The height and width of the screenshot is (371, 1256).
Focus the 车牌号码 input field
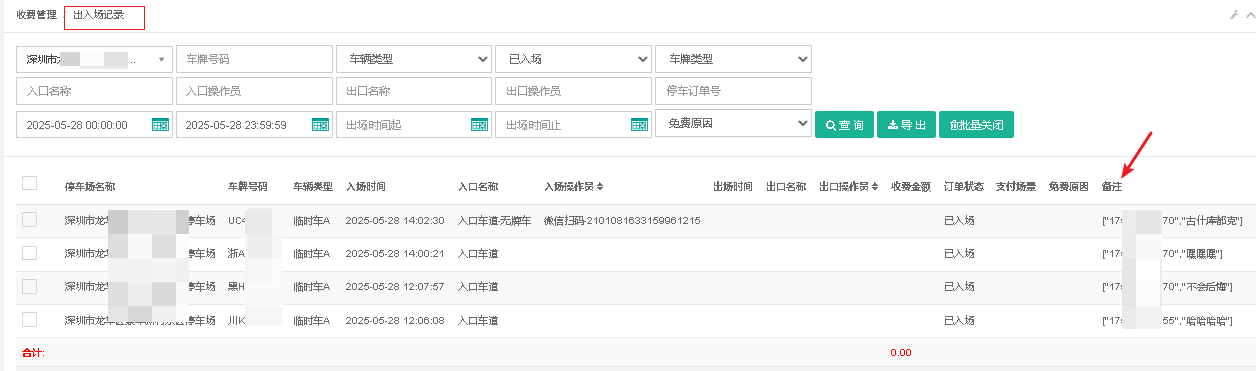[254, 59]
